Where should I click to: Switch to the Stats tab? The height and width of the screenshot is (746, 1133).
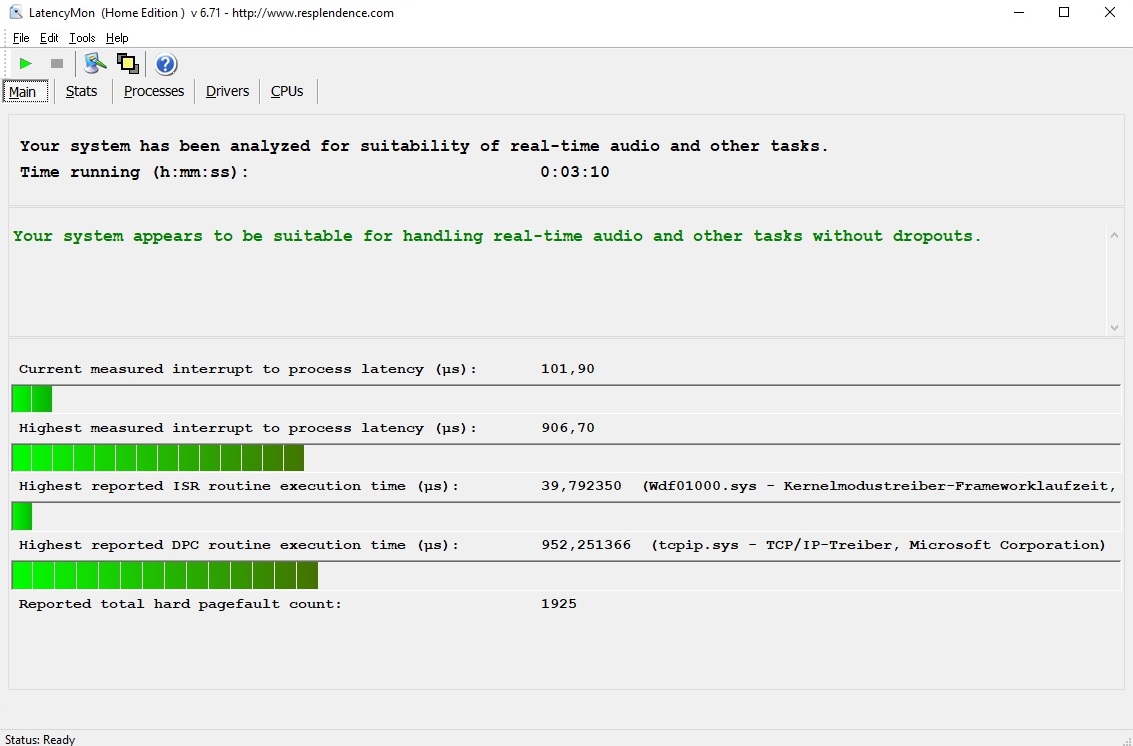[x=82, y=91]
